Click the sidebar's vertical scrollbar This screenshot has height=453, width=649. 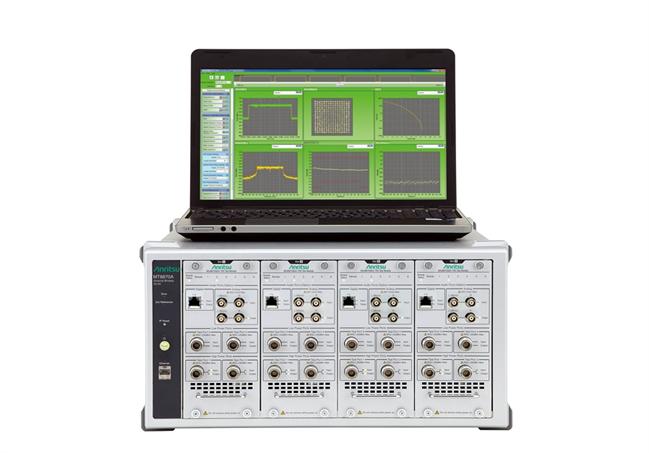coord(230,140)
